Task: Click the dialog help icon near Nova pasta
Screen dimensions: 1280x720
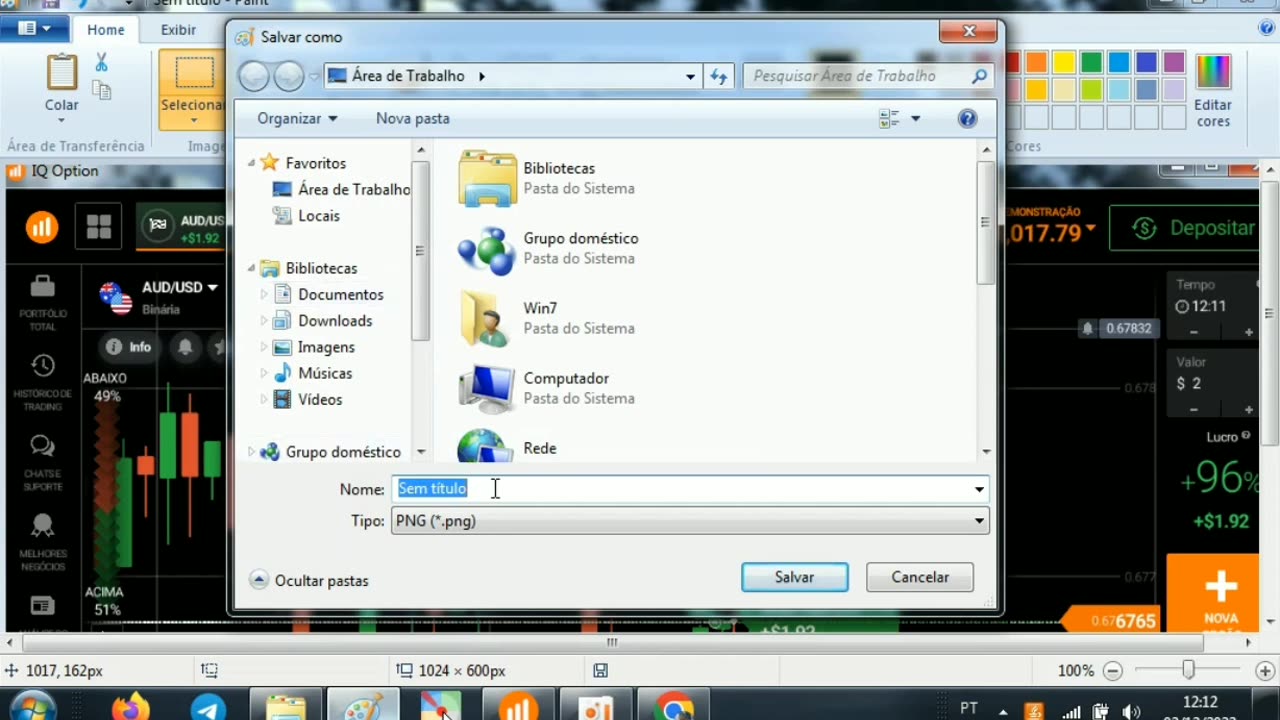Action: [967, 119]
